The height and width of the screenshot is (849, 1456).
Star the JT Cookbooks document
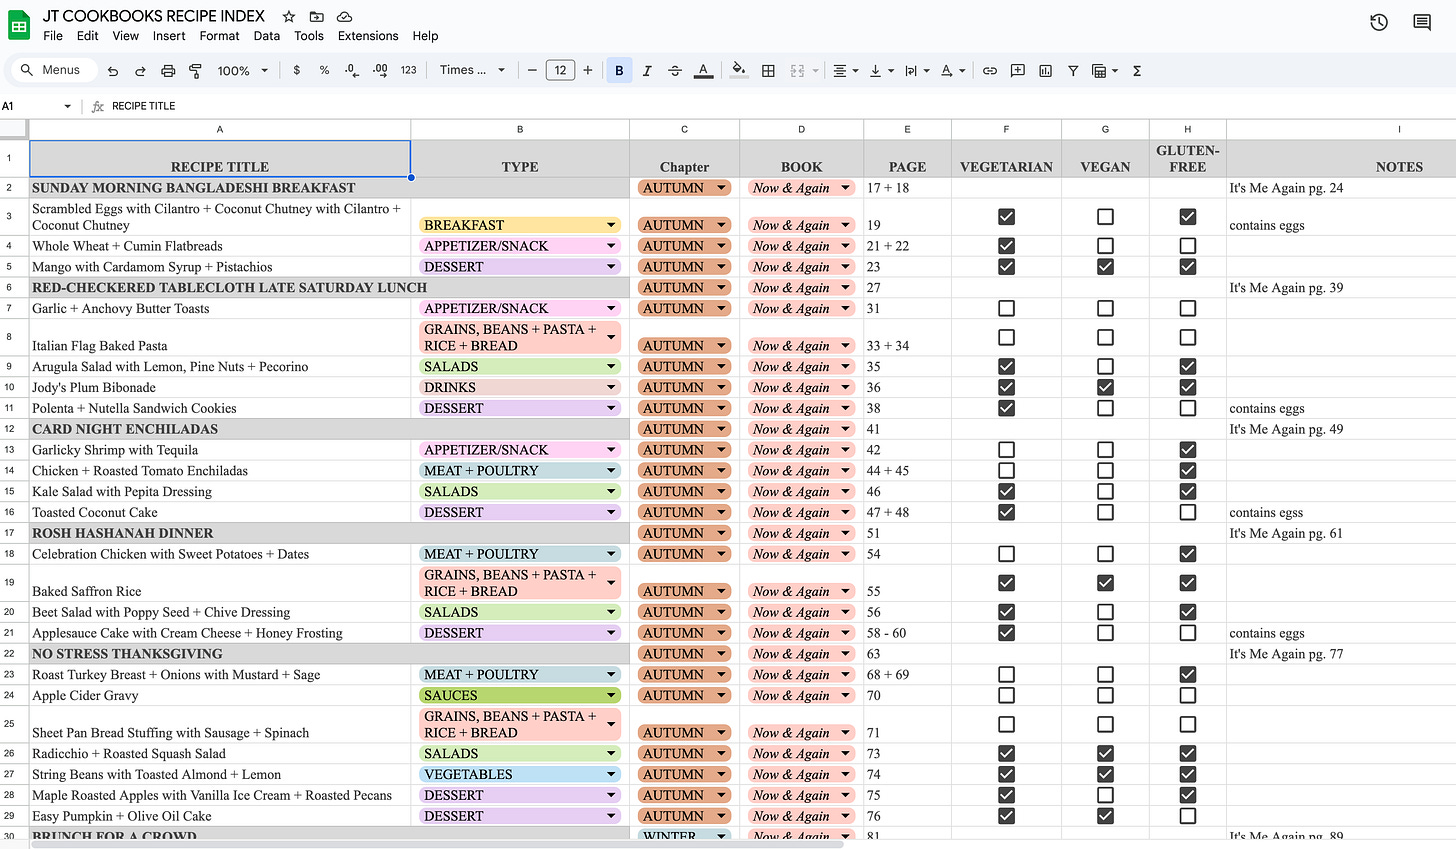(289, 17)
